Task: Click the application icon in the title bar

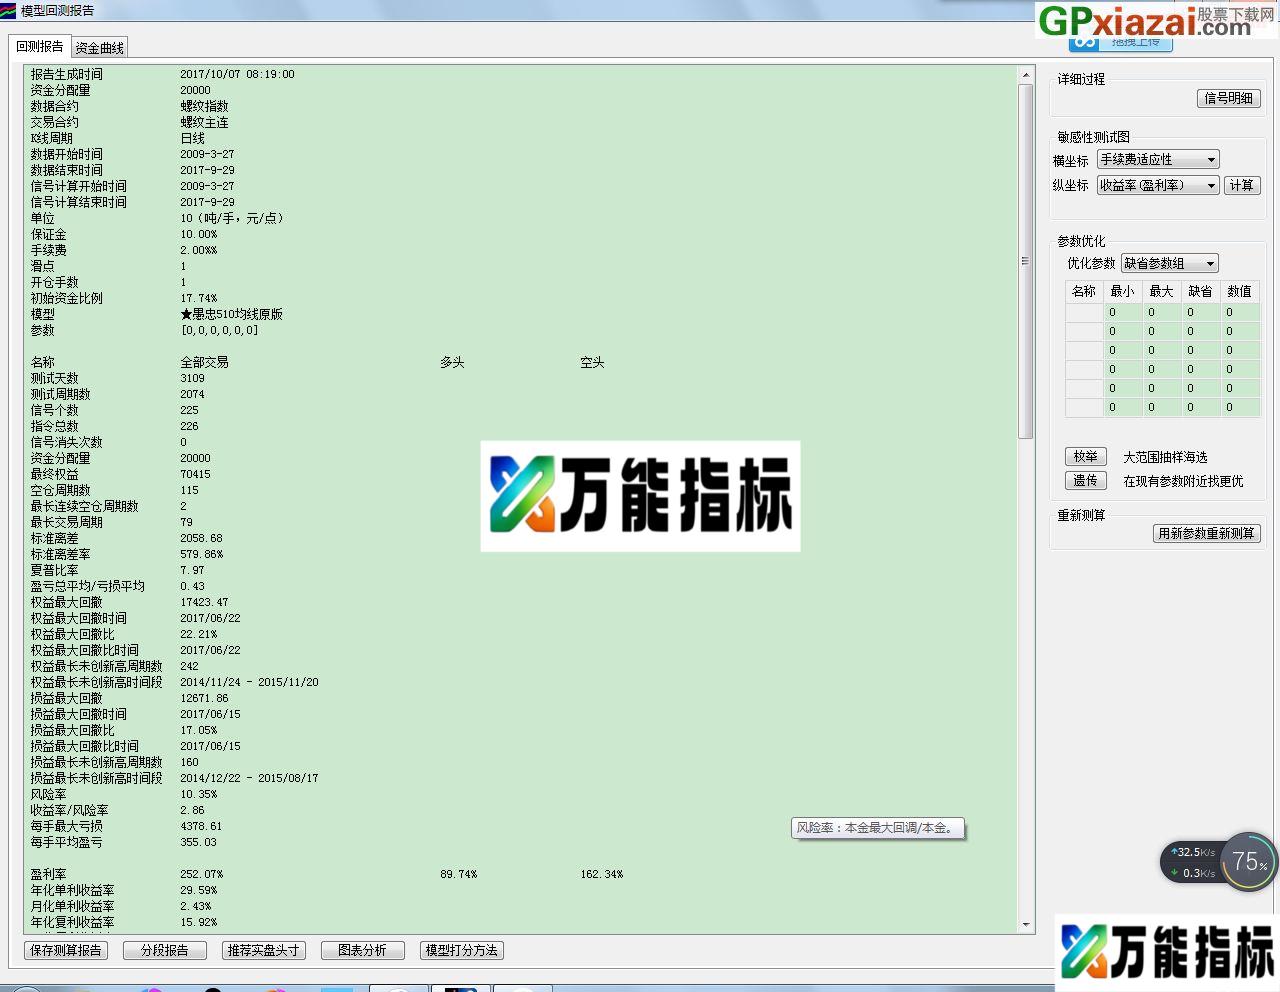Action: pos(10,10)
